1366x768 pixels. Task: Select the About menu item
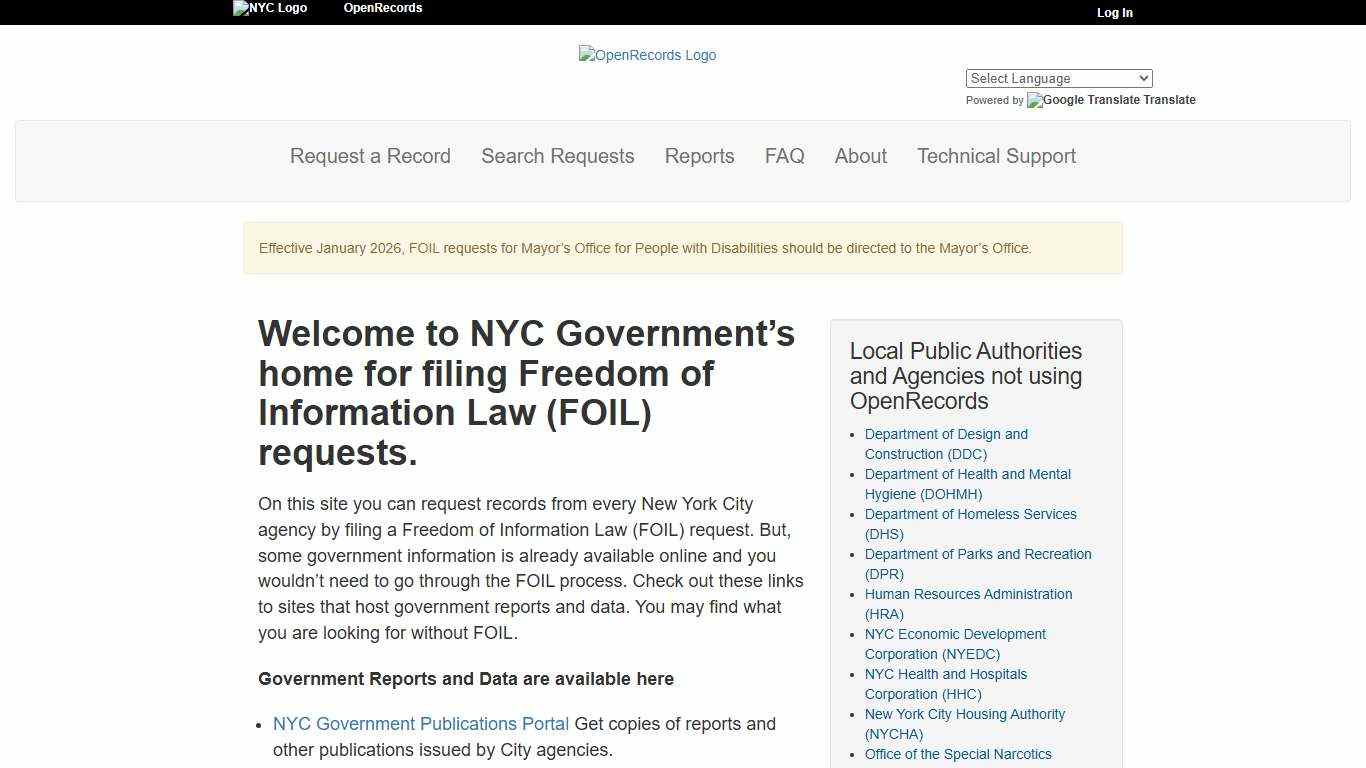coord(860,156)
